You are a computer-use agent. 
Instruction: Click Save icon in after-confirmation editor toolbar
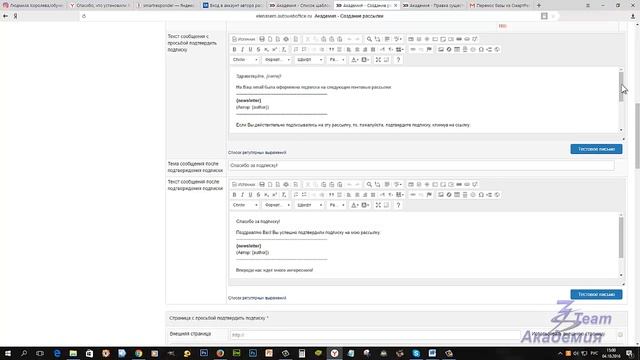pos(262,184)
